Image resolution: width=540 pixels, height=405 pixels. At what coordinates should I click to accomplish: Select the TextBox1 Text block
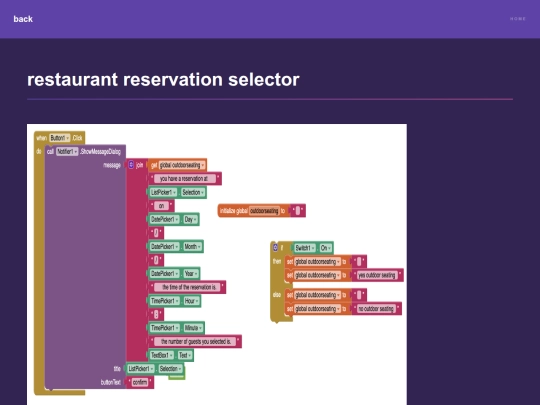click(171, 355)
